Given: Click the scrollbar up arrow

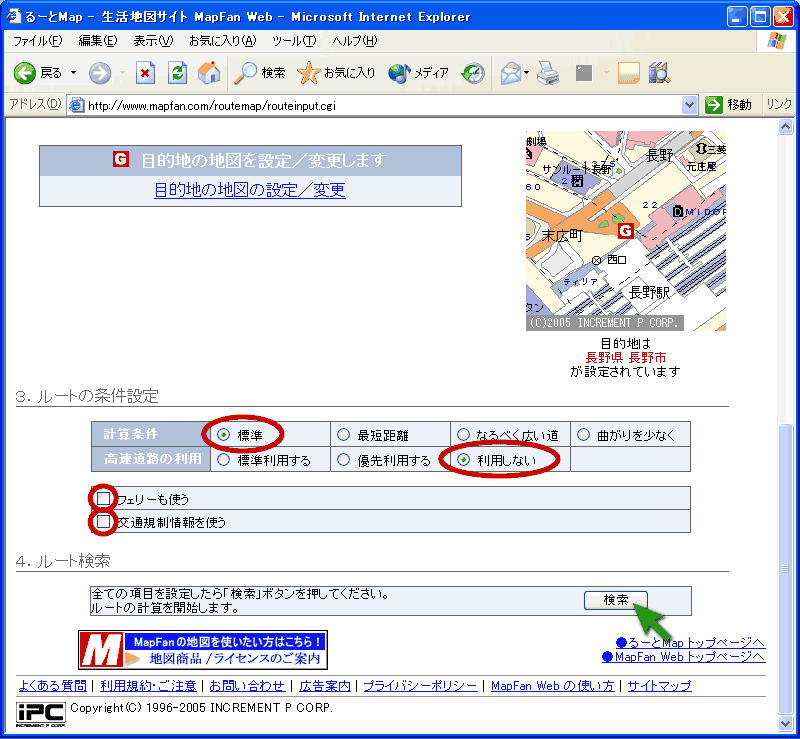Looking at the screenshot, I should (x=785, y=126).
